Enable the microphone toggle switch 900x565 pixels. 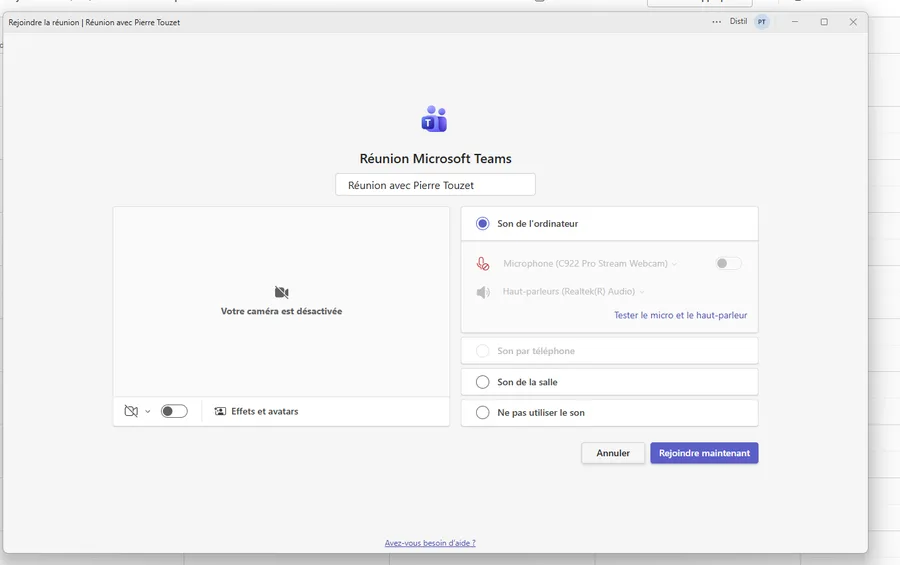(x=728, y=263)
